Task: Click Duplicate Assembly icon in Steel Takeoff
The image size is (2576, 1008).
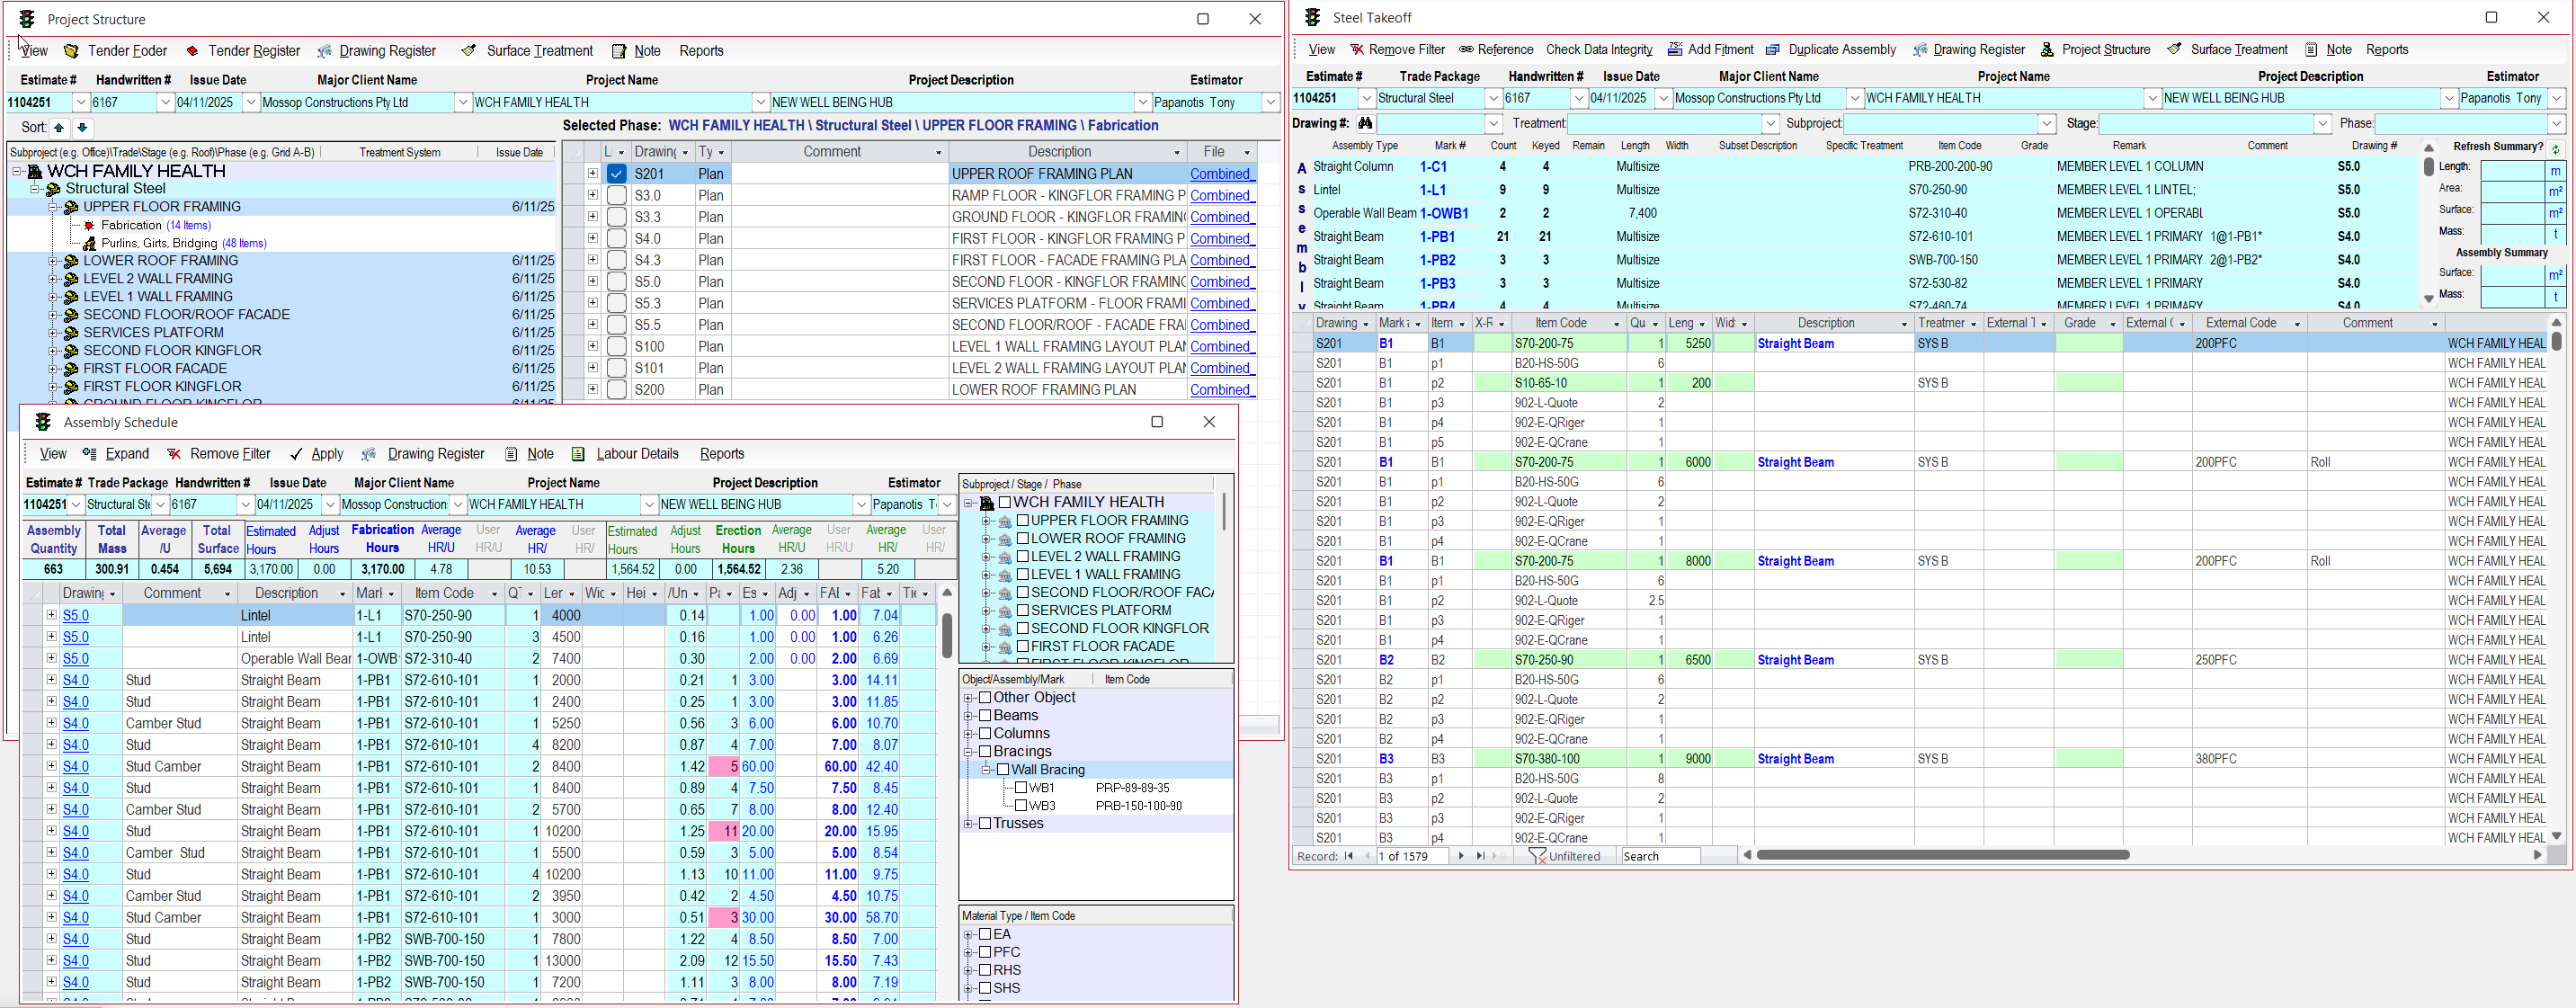Action: (1773, 49)
